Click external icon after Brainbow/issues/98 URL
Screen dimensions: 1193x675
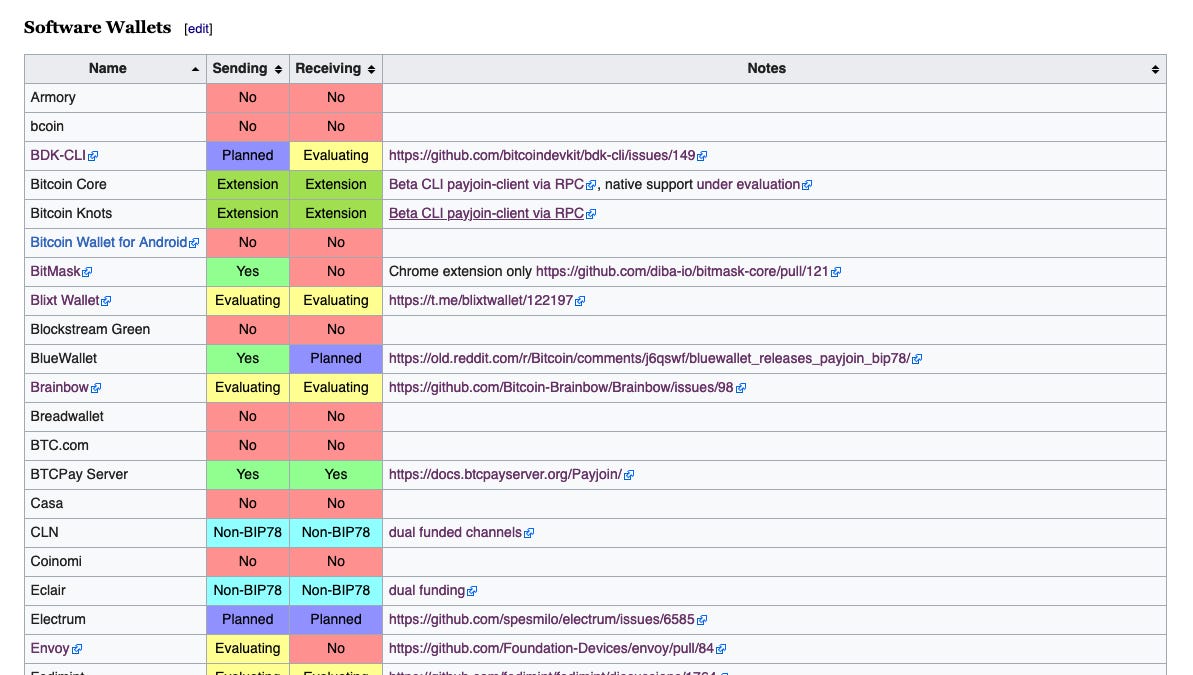click(741, 387)
